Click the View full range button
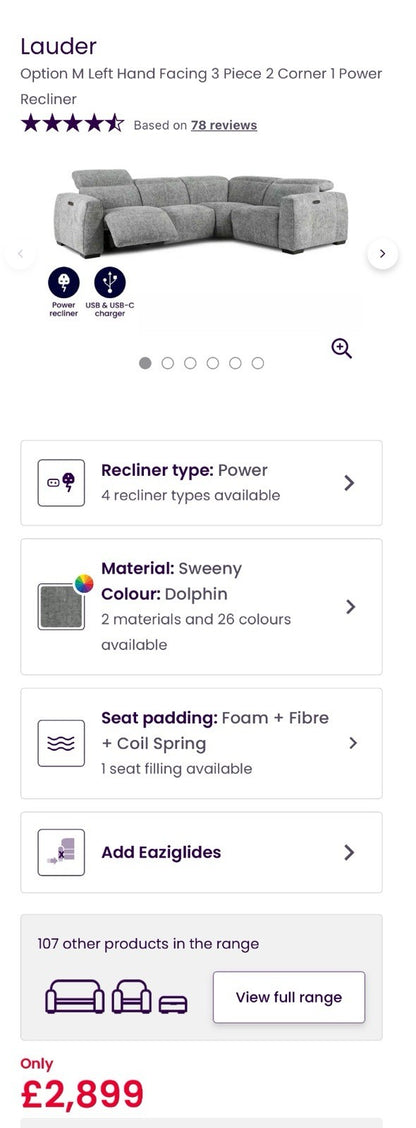Image resolution: width=416 pixels, height=1128 pixels. [x=289, y=997]
